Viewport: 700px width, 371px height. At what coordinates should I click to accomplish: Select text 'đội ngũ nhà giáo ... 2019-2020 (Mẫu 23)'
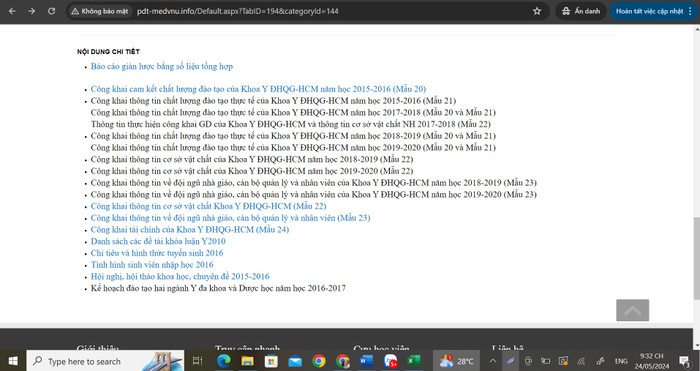tap(356, 194)
